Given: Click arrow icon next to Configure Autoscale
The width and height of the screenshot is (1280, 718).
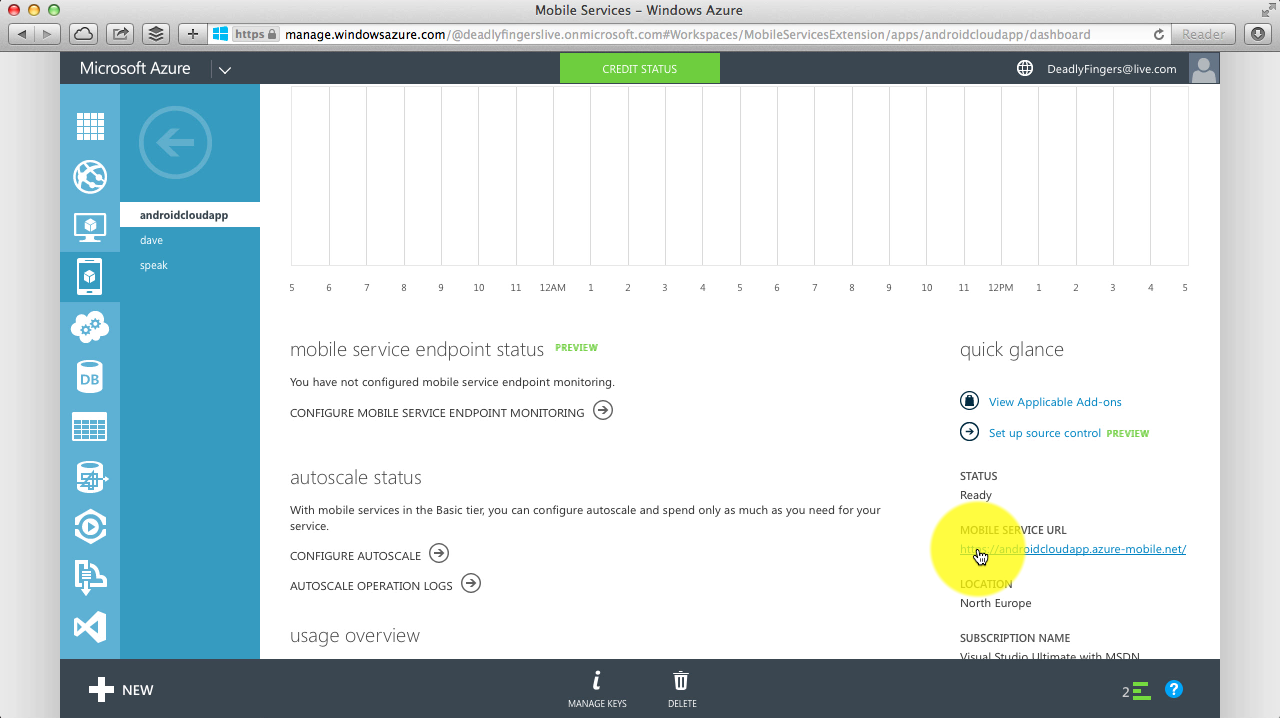Looking at the screenshot, I should click(439, 553).
